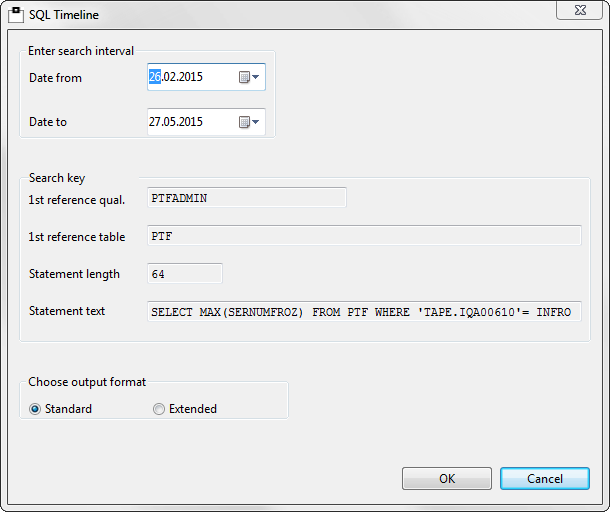Select the Standard output format
This screenshot has width=610, height=512.
click(36, 408)
